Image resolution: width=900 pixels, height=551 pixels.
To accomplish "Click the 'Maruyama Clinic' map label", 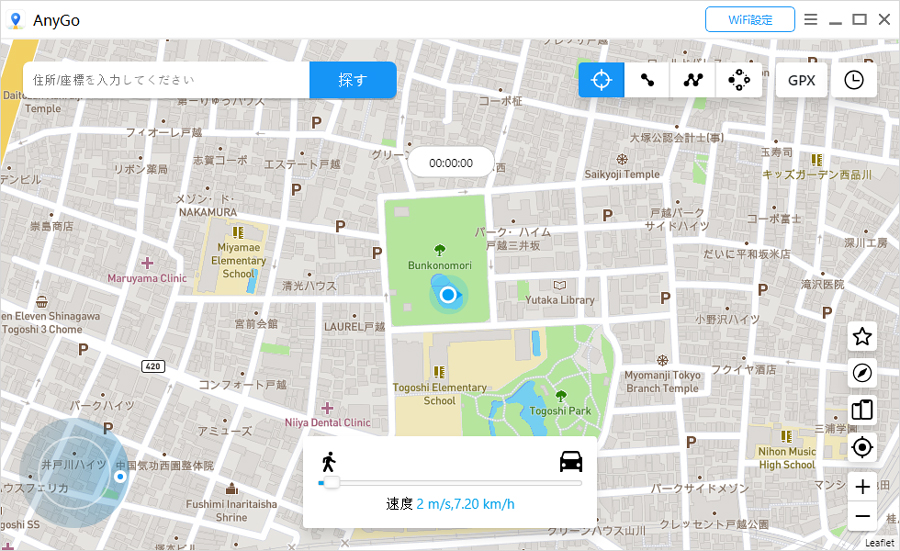I will pyautogui.click(x=147, y=278).
